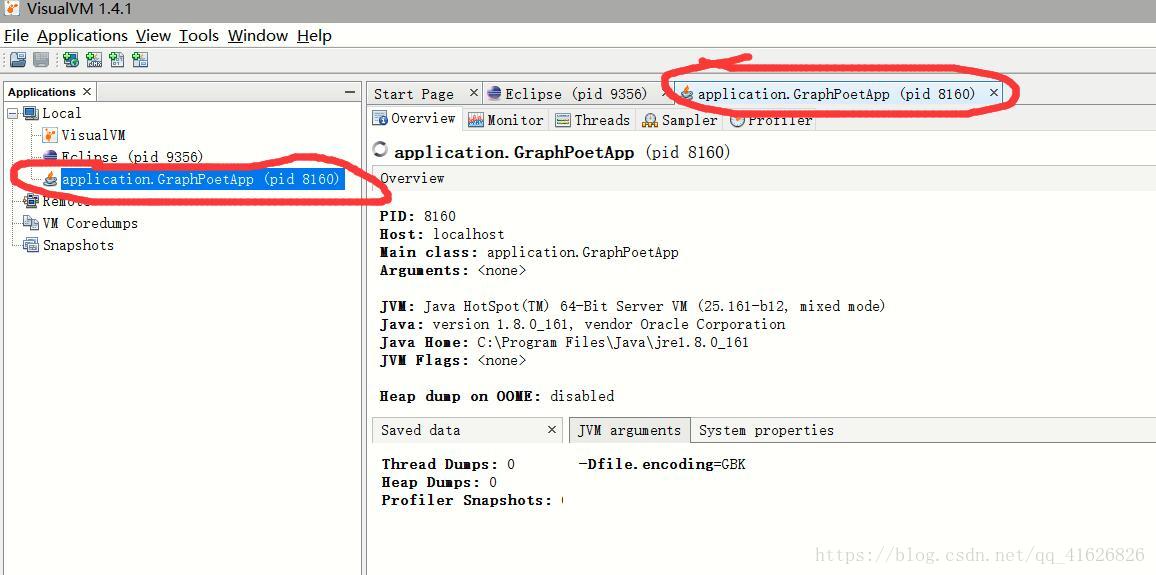Click the "JVM Flags: <none>" line
The height and width of the screenshot is (575, 1156).
pos(453,360)
